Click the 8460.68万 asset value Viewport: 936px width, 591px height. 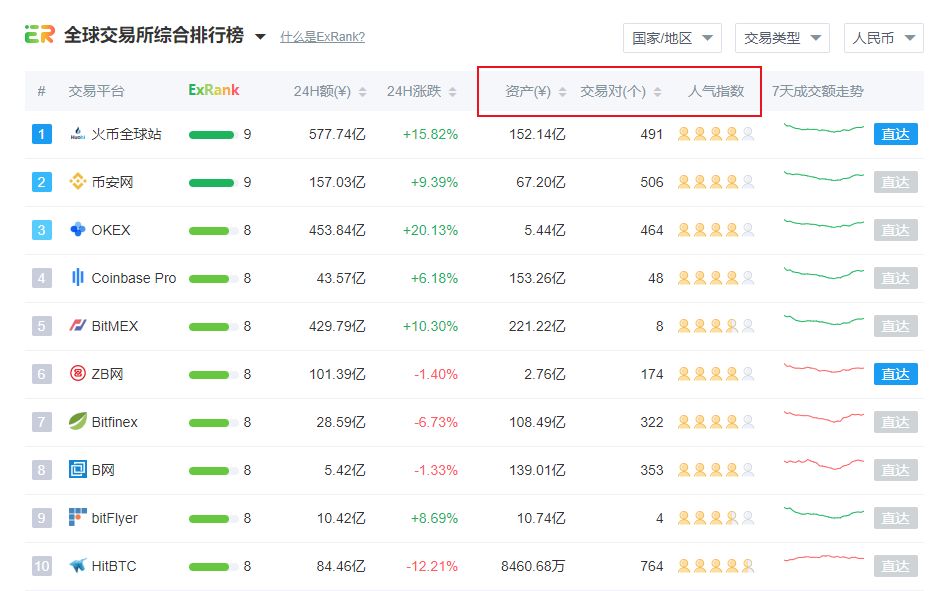[x=532, y=566]
